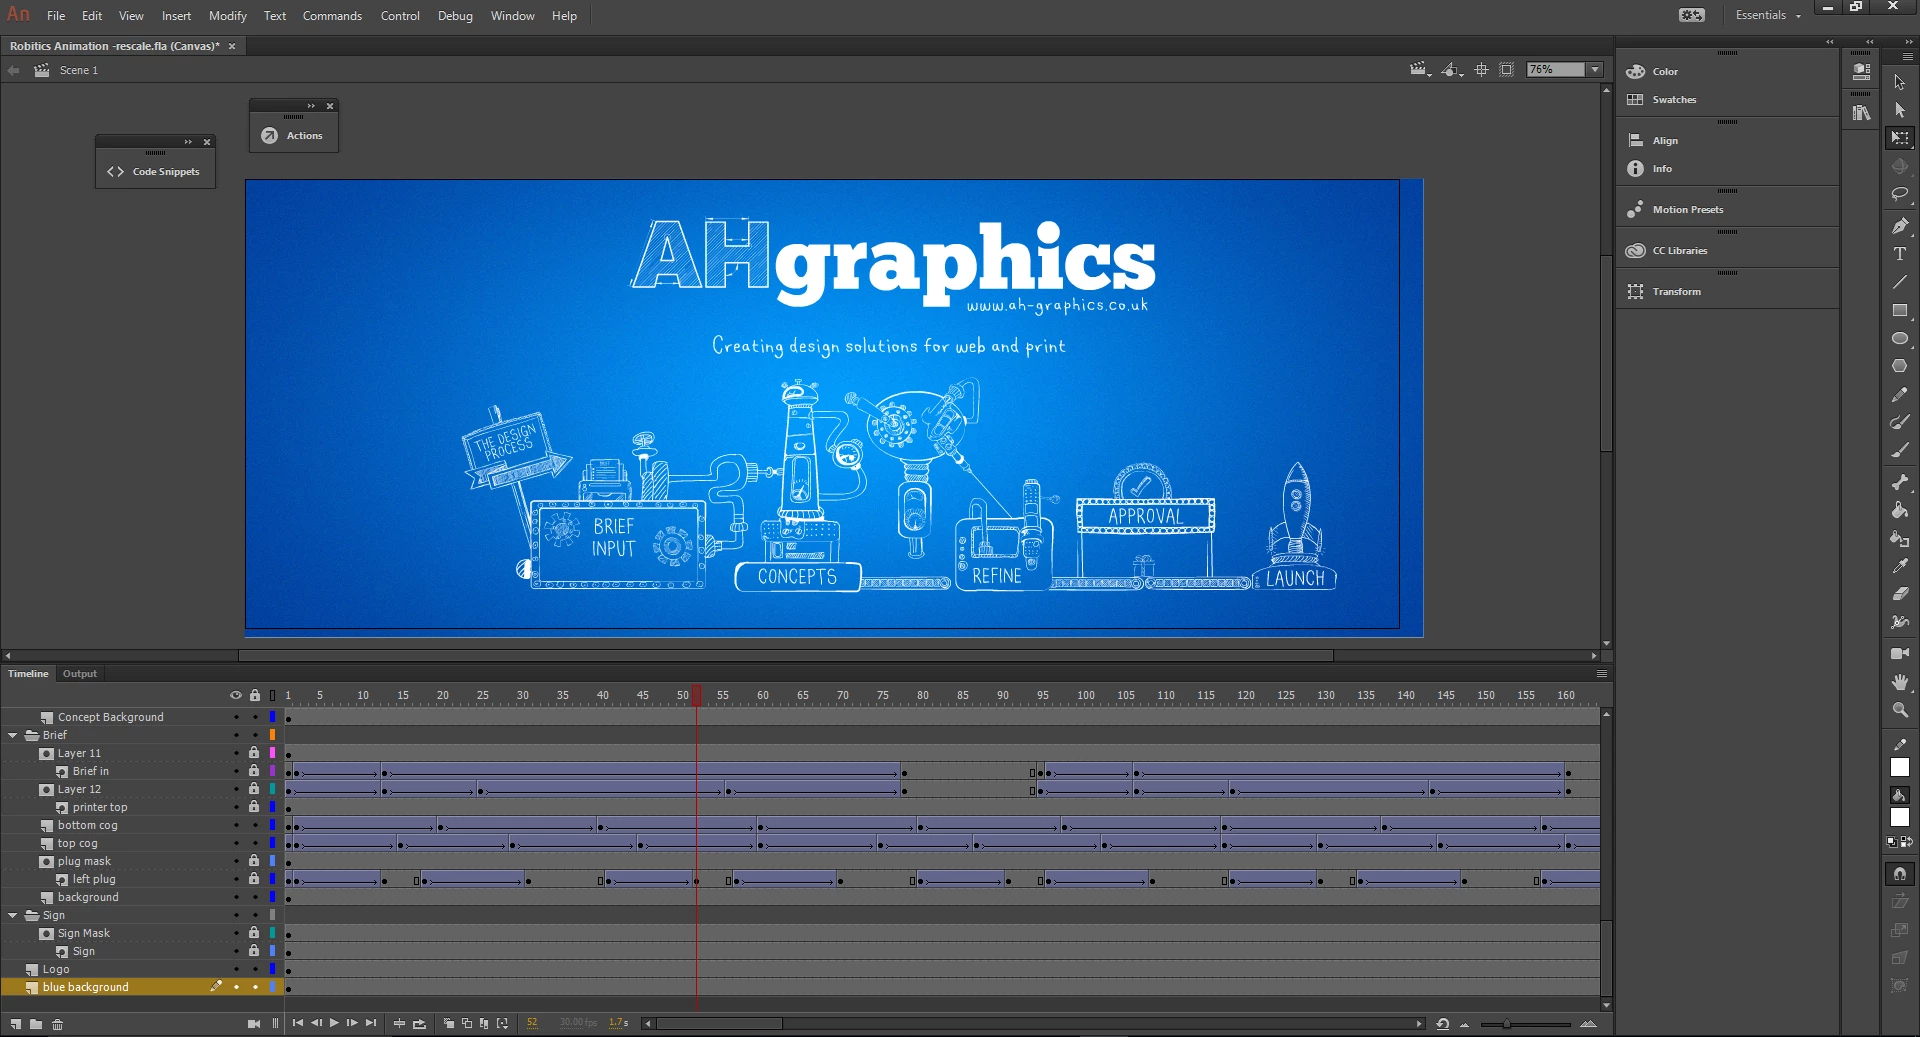Open the Library panel icon
This screenshot has width=1920, height=1037.
pyautogui.click(x=1861, y=113)
